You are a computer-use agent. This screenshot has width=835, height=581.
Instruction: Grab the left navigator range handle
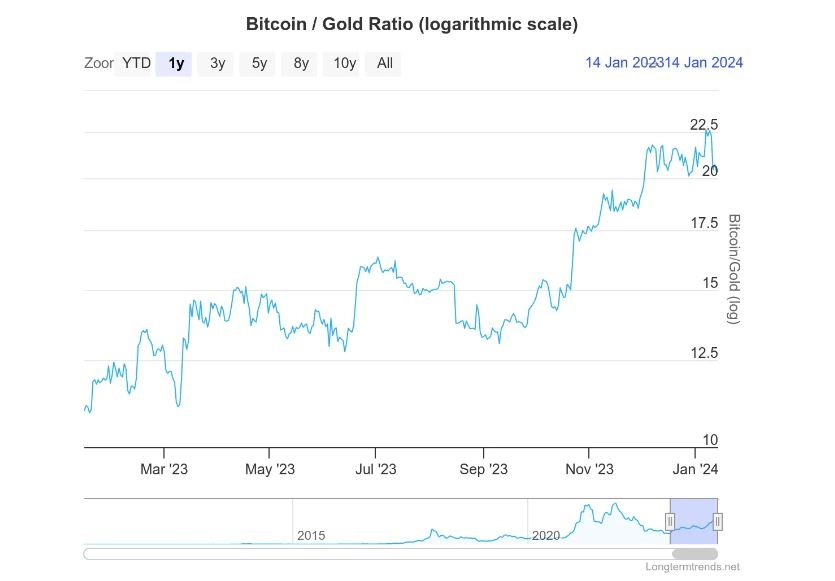coord(670,521)
